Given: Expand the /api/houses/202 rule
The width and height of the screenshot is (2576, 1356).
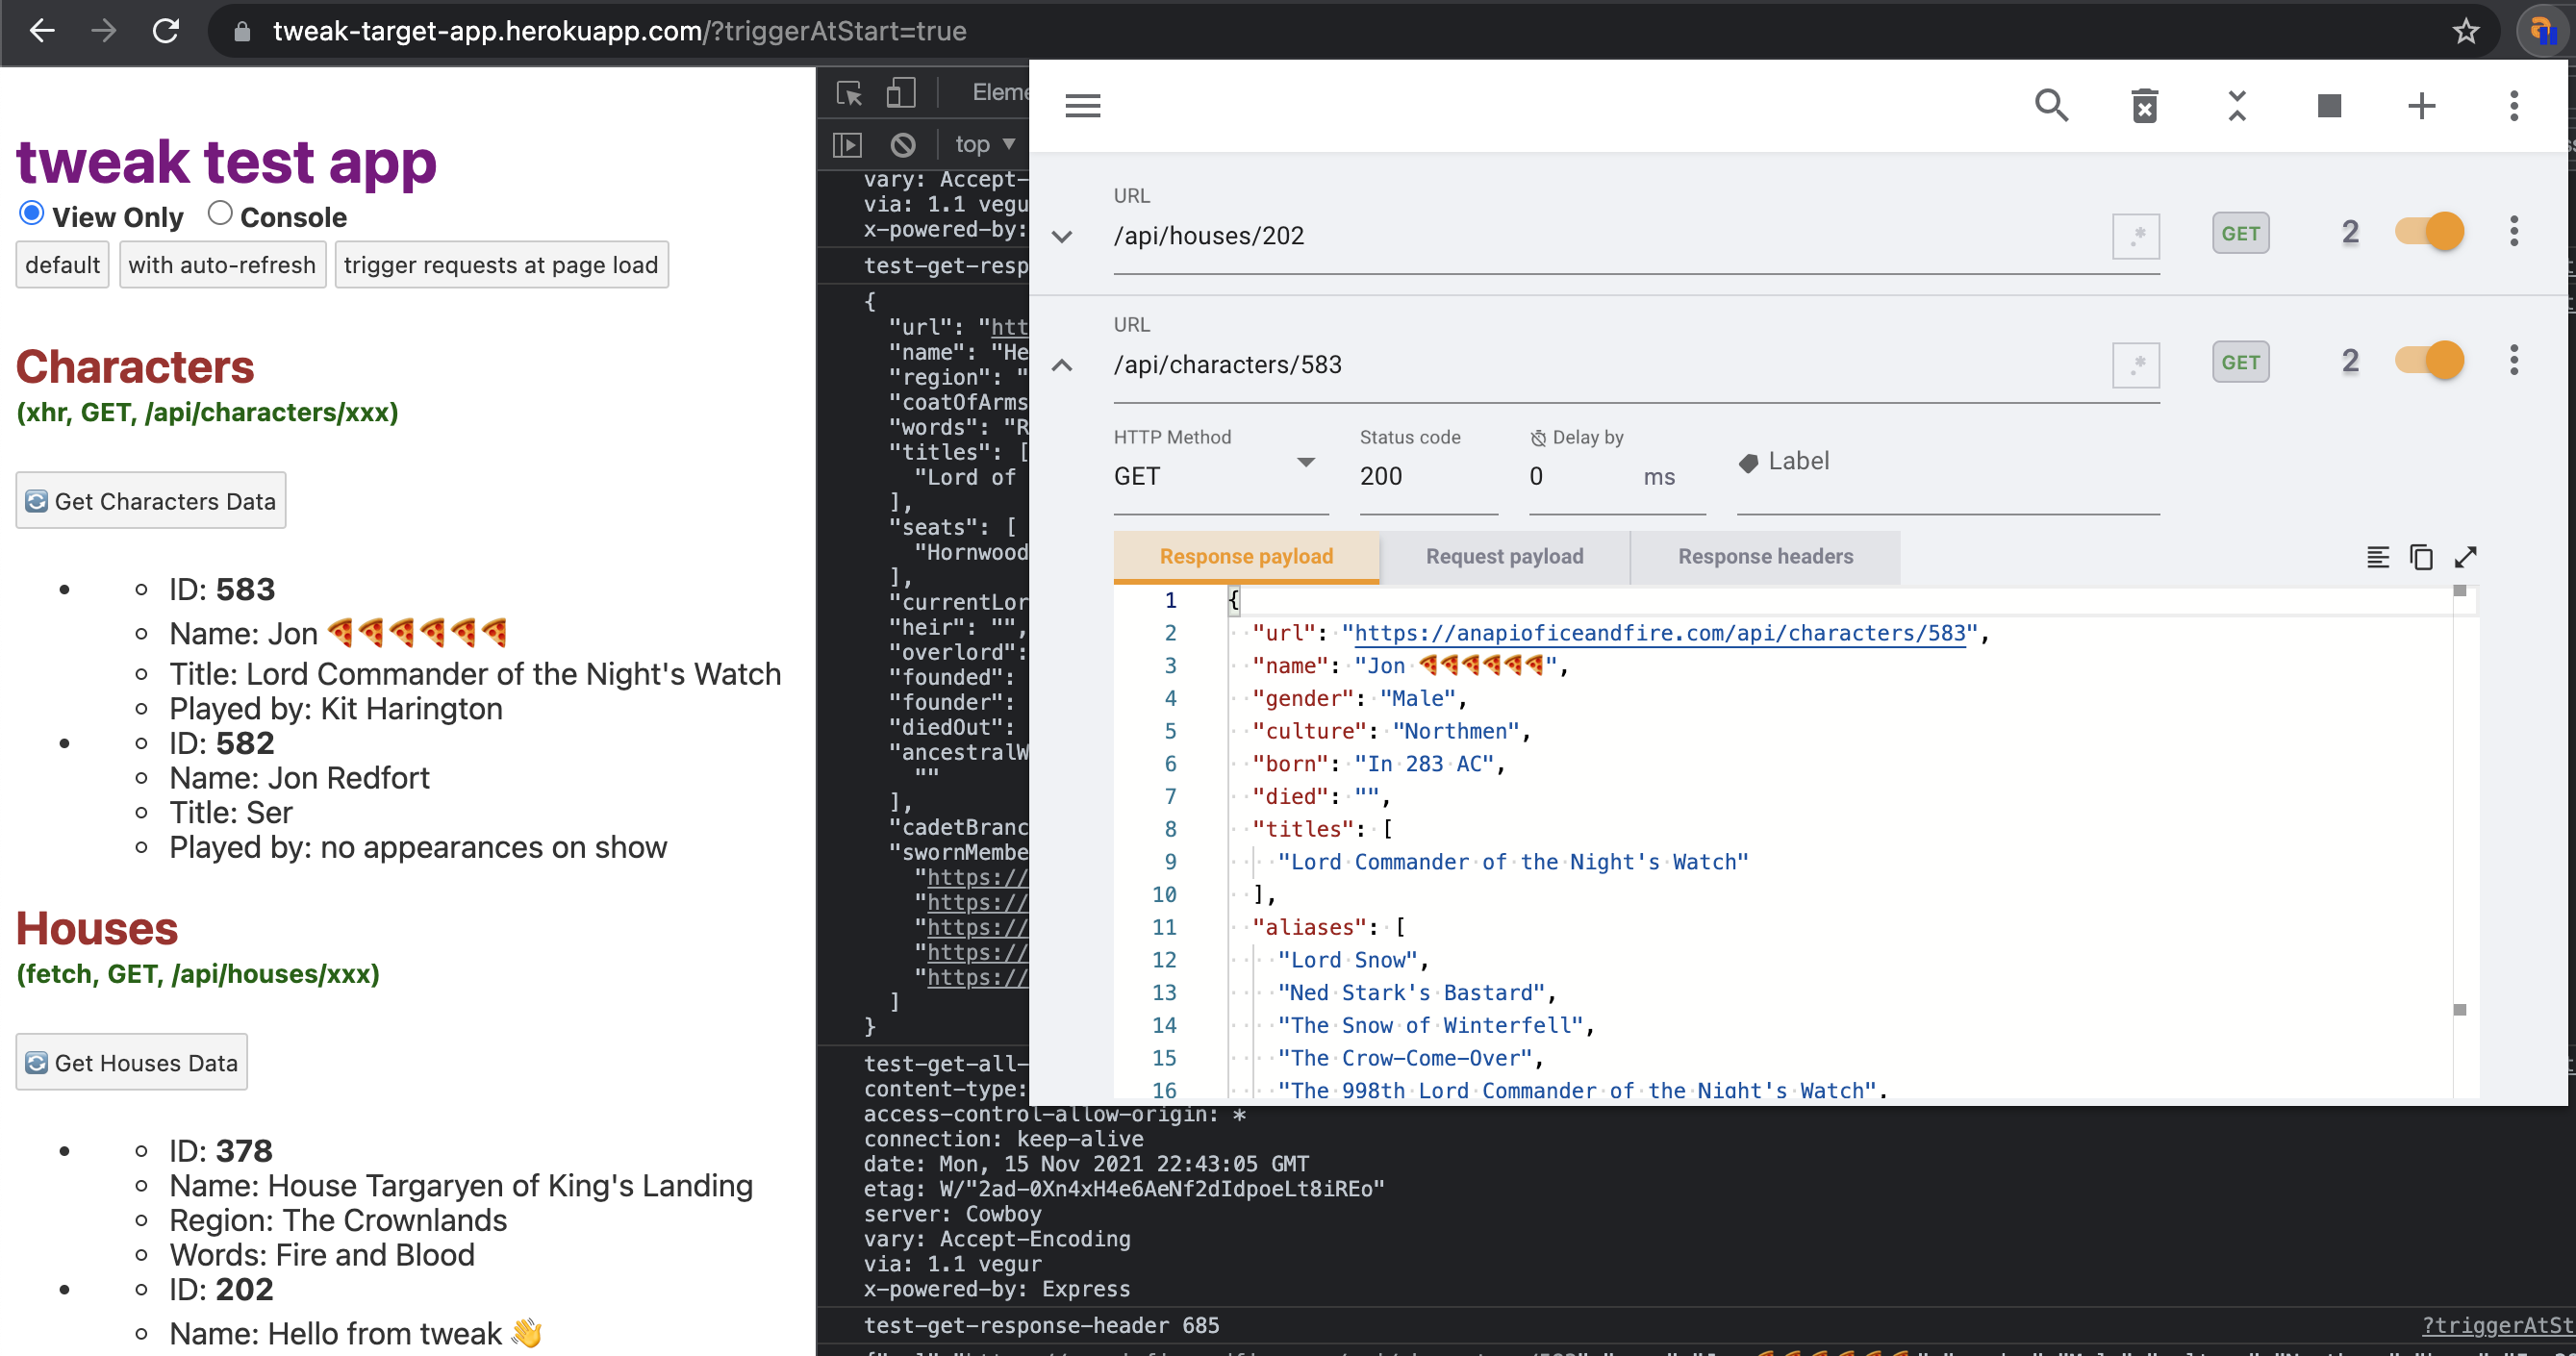Looking at the screenshot, I should (1062, 237).
